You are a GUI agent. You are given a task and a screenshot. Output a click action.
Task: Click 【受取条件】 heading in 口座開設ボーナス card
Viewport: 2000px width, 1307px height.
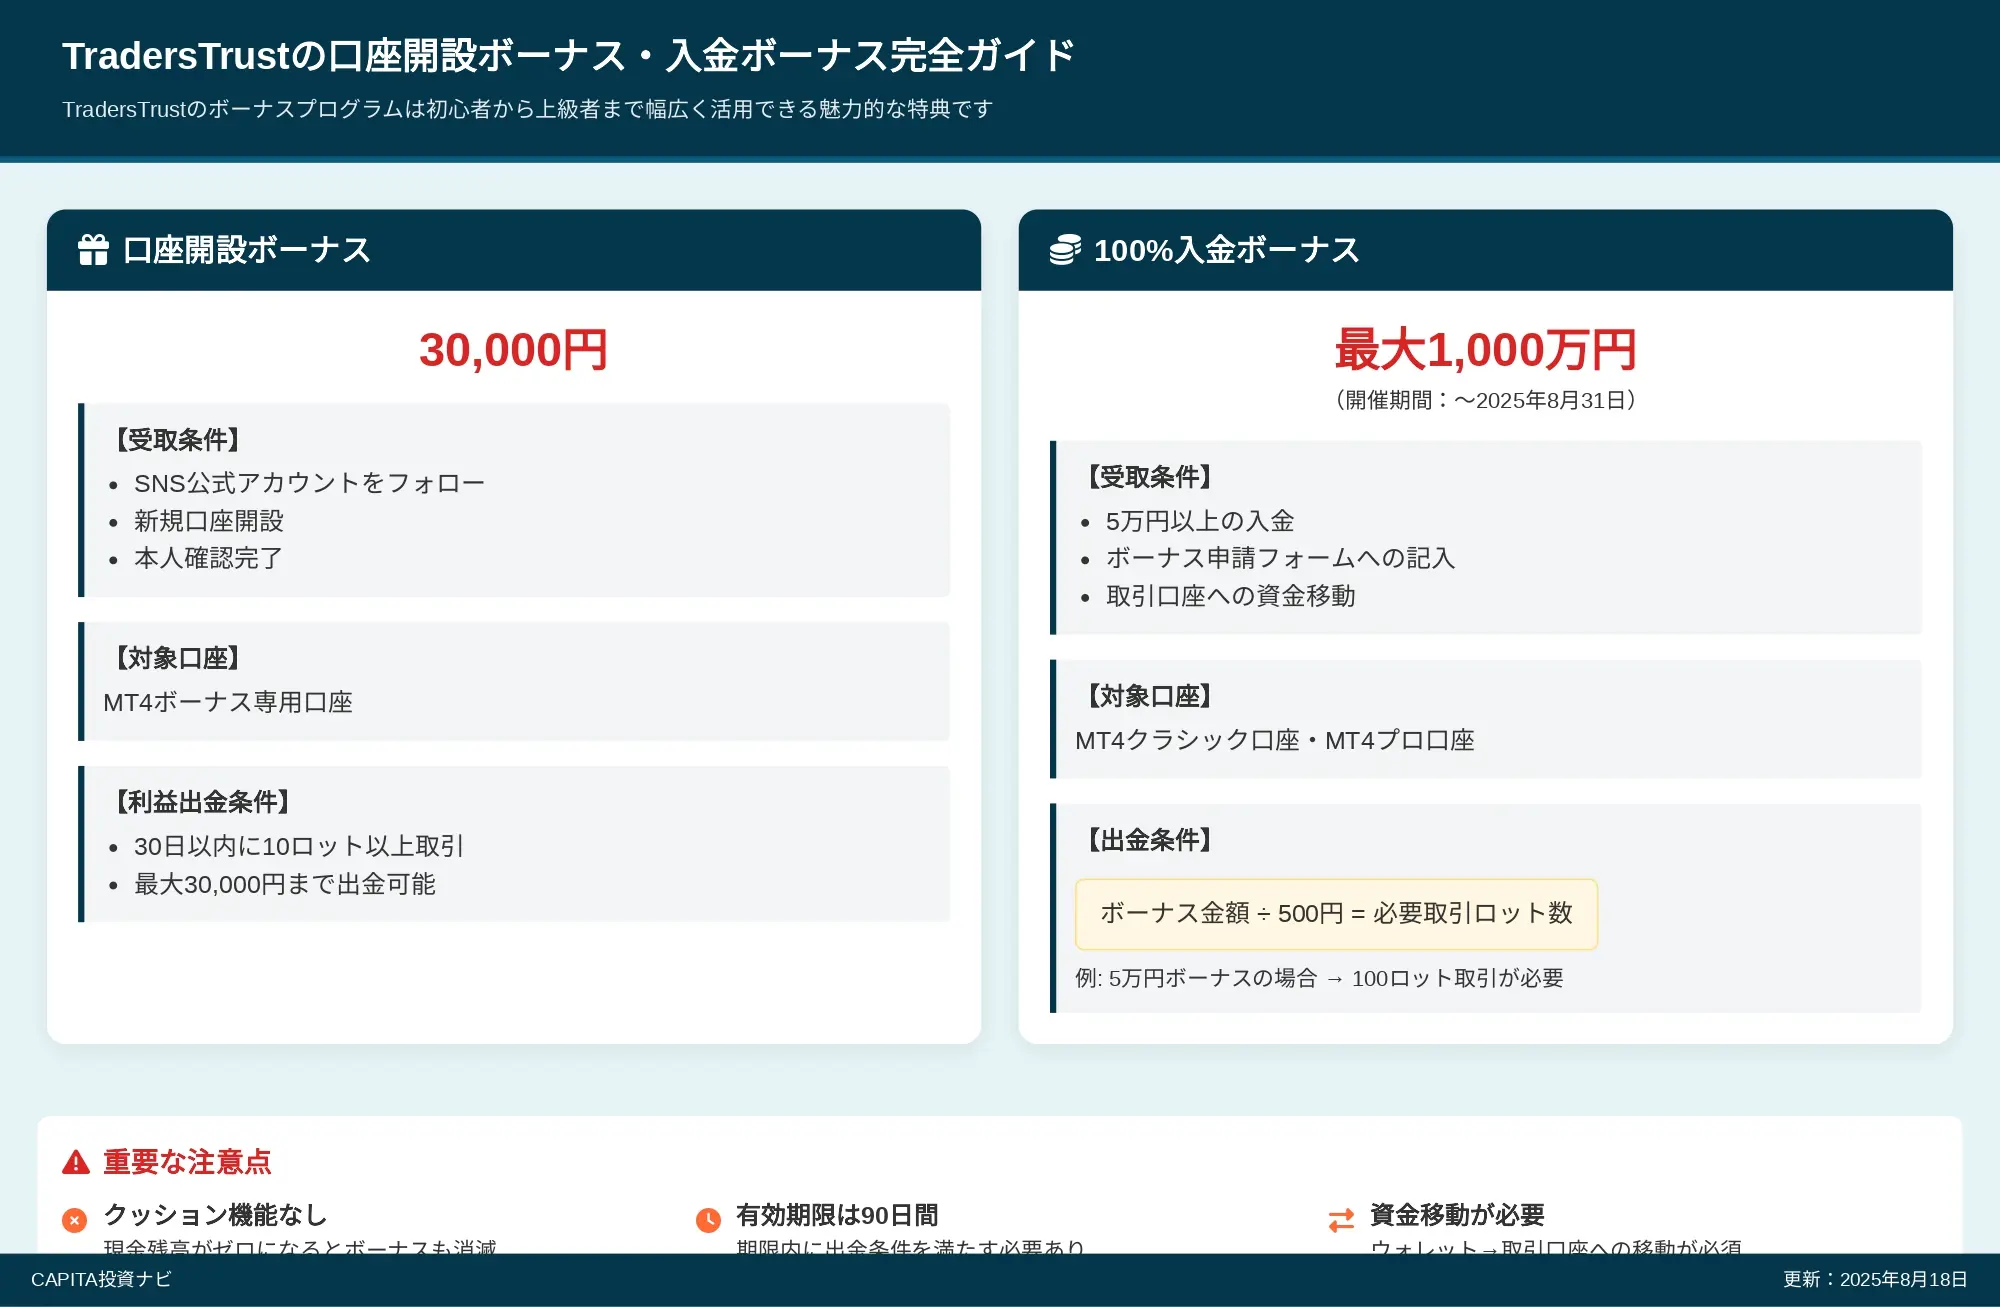pos(178,440)
